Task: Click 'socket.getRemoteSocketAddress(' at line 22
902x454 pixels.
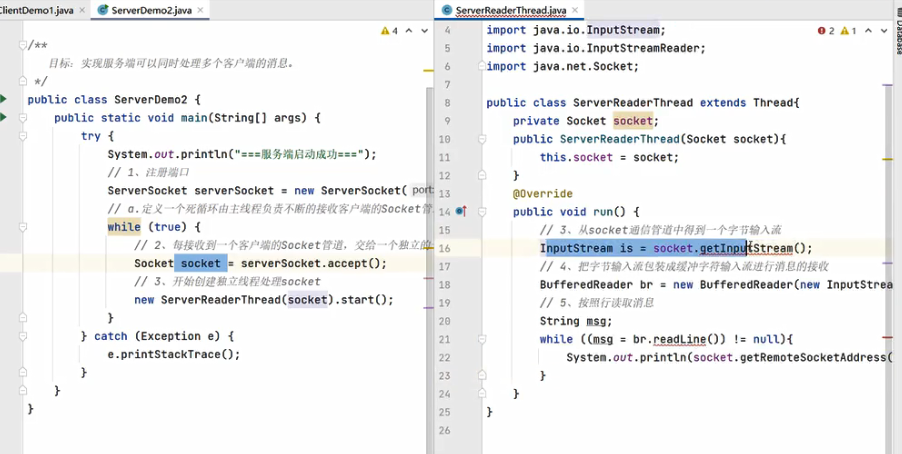Action: [x=792, y=357]
